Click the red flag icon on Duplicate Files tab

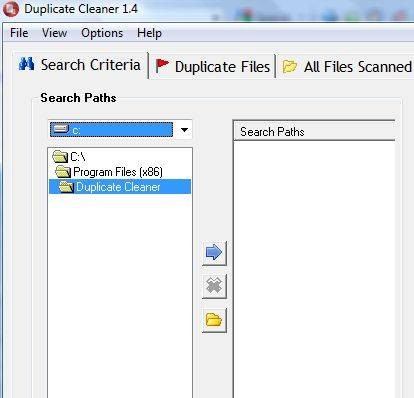162,66
